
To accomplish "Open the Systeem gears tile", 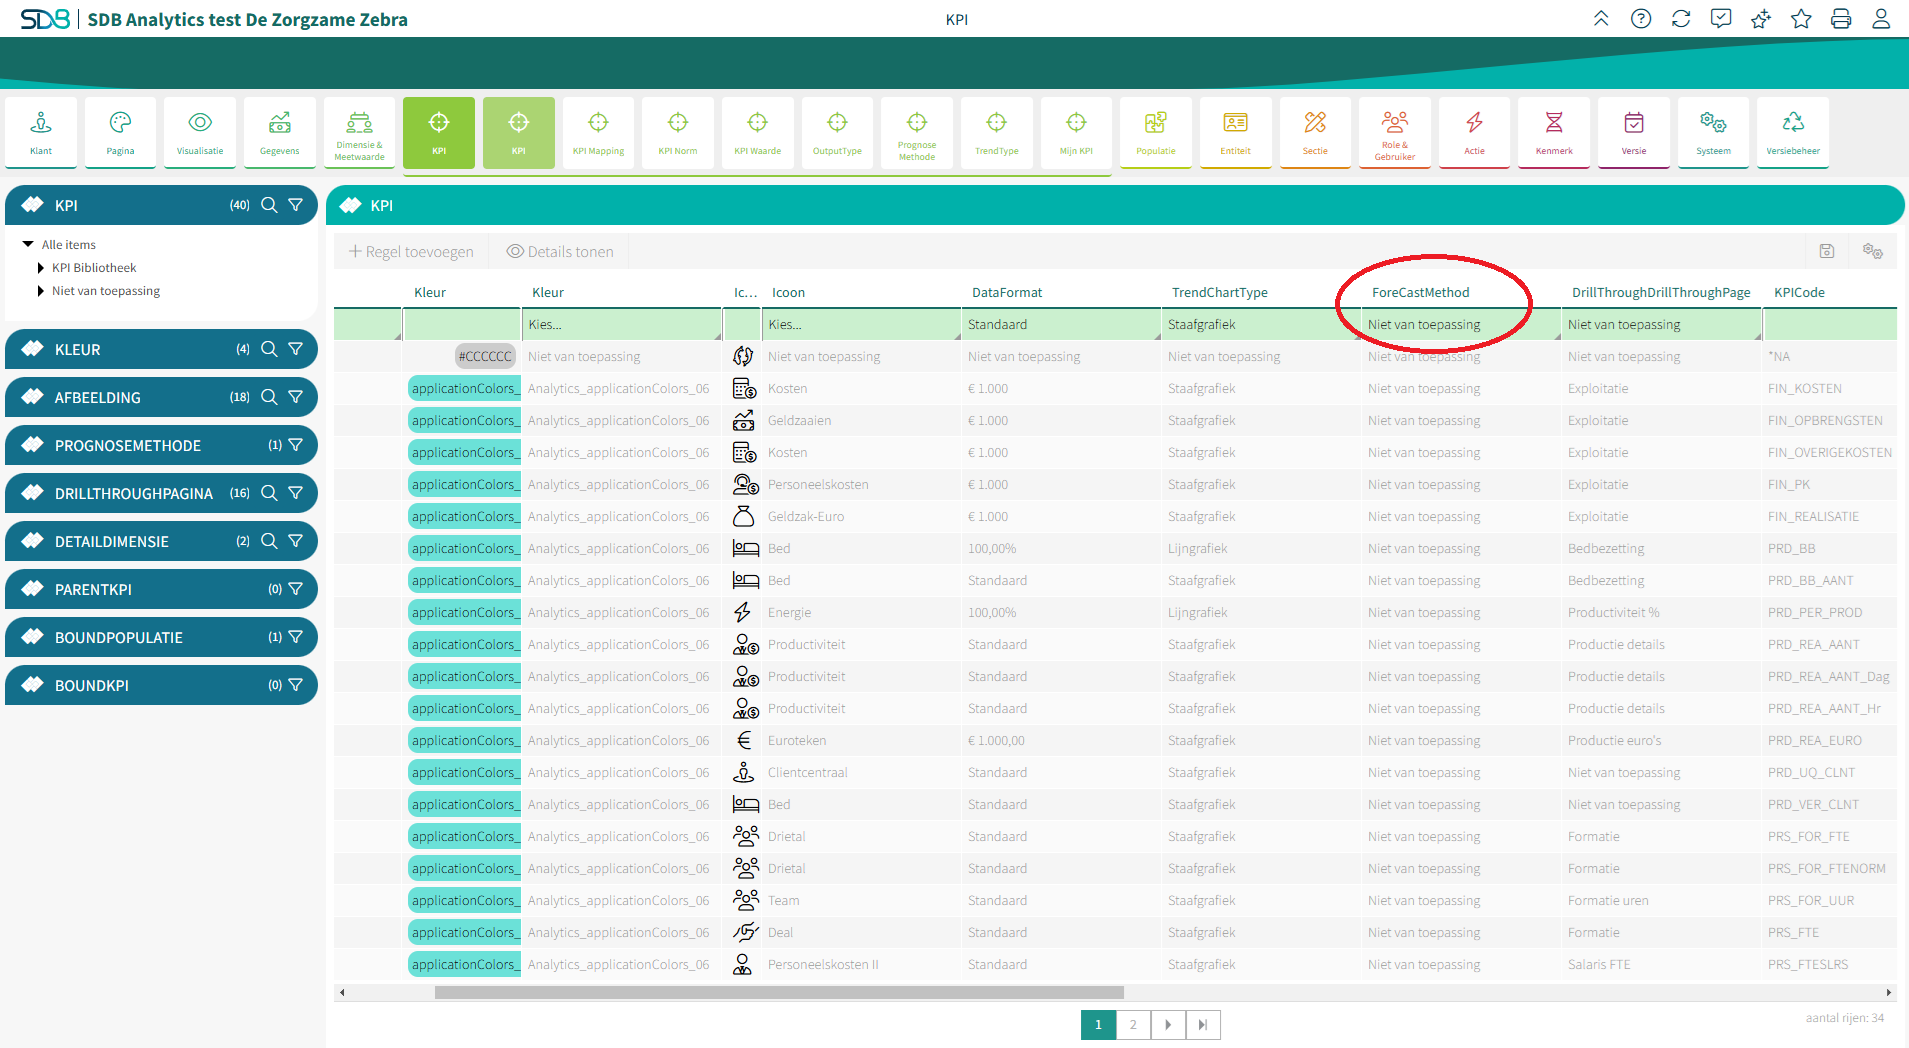I will (x=1714, y=132).
